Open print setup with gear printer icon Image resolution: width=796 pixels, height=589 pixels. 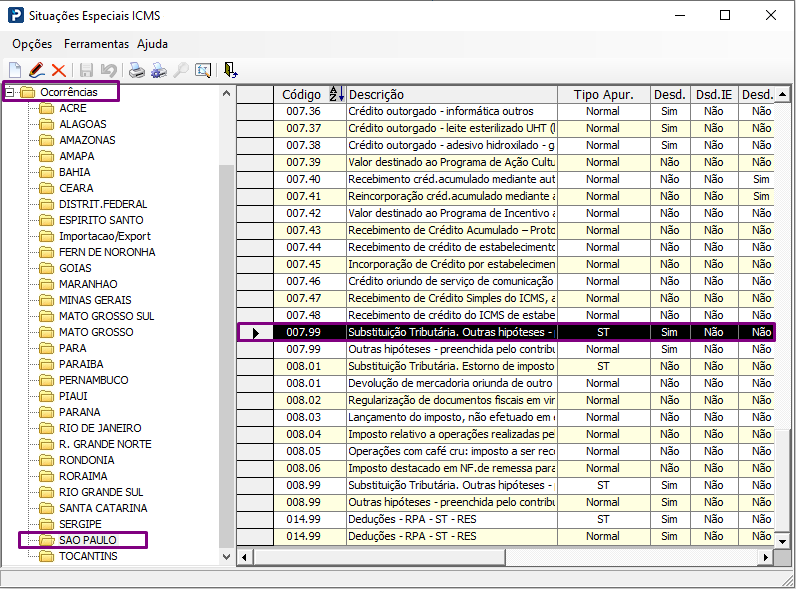pyautogui.click(x=159, y=70)
